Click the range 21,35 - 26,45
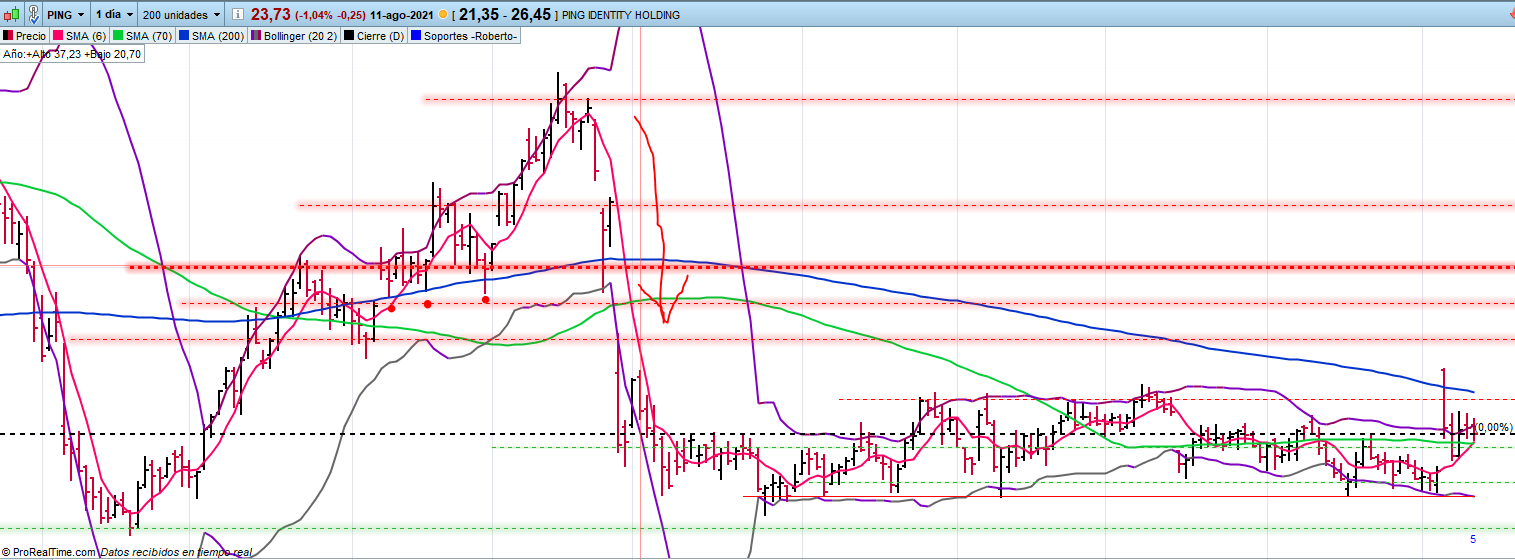This screenshot has height=560, width=1515. point(505,15)
